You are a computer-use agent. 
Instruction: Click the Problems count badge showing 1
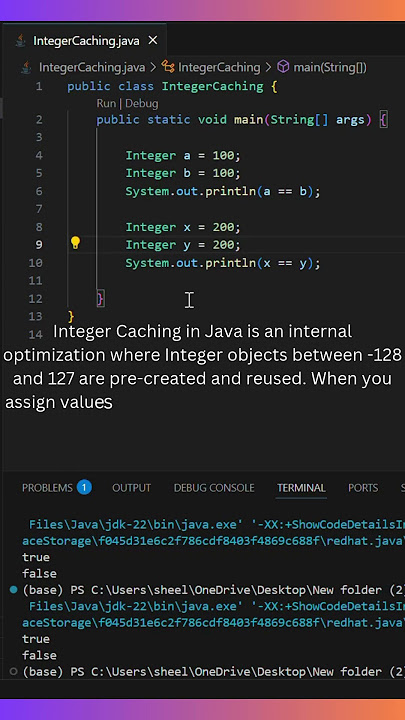click(84, 487)
